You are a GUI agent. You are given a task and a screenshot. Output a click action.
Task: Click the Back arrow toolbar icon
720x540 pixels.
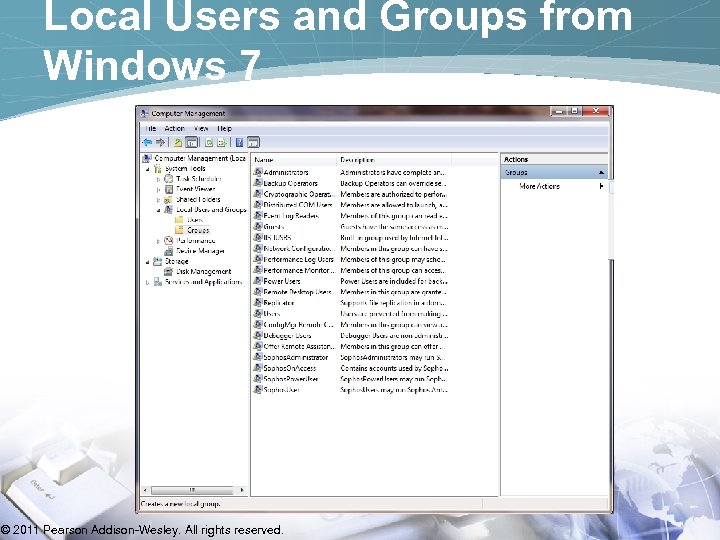point(147,142)
